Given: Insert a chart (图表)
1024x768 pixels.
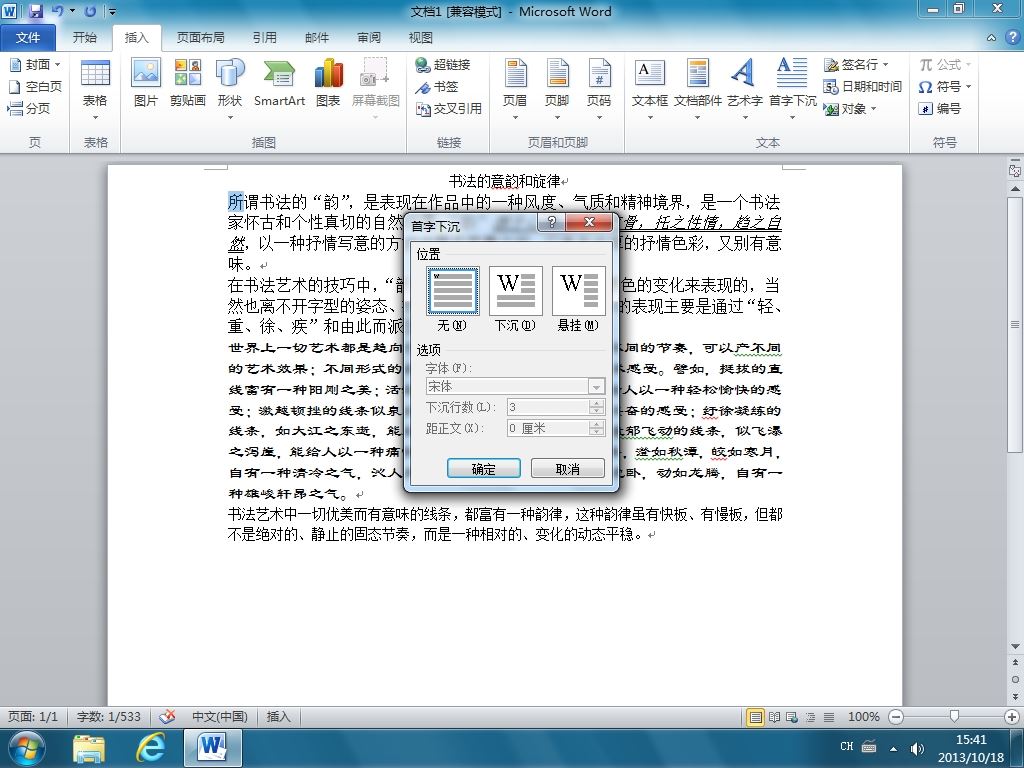Looking at the screenshot, I should pos(328,83).
